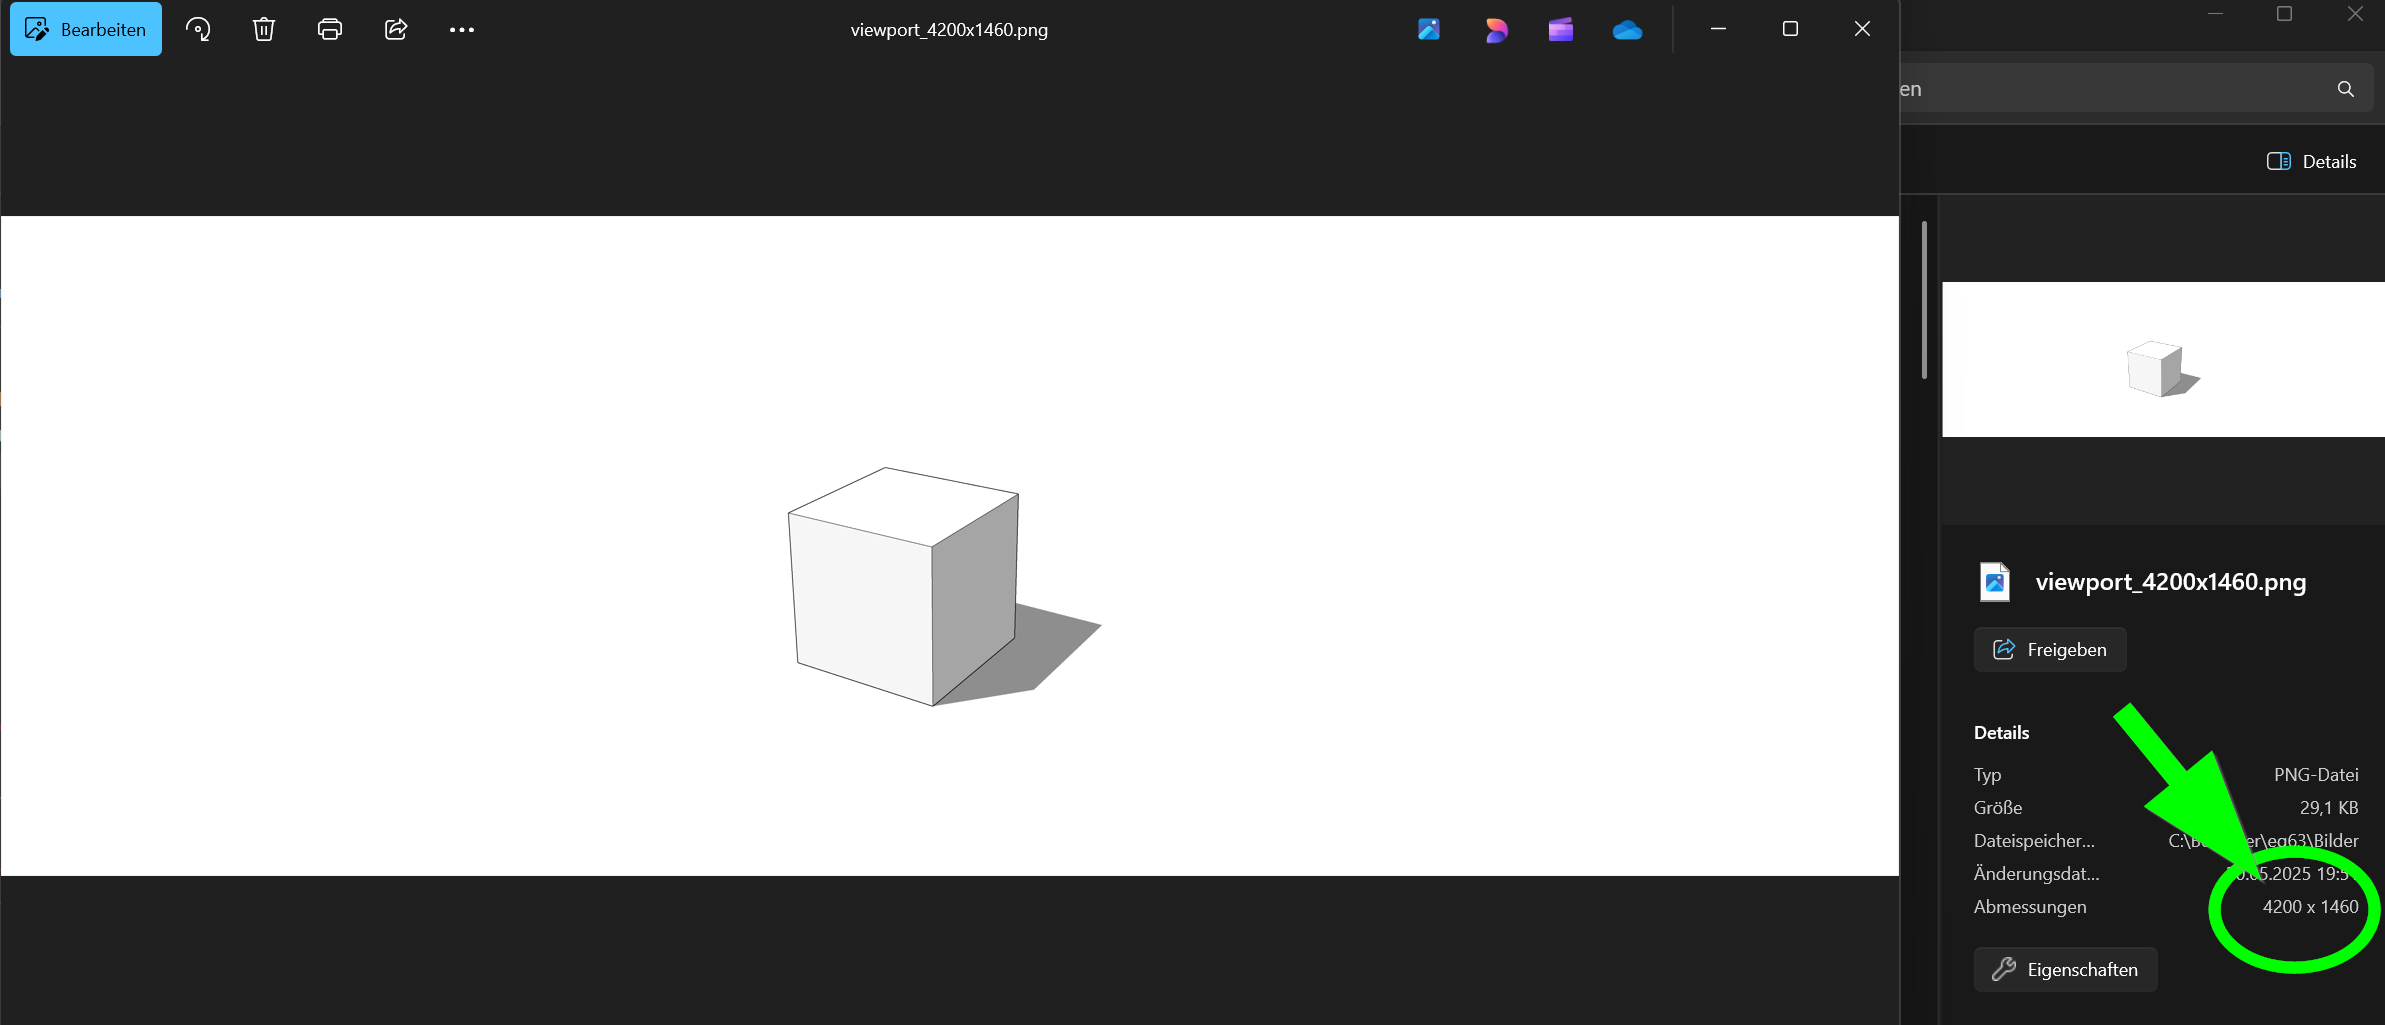Rotate the image
The width and height of the screenshot is (2385, 1025).
[197, 29]
